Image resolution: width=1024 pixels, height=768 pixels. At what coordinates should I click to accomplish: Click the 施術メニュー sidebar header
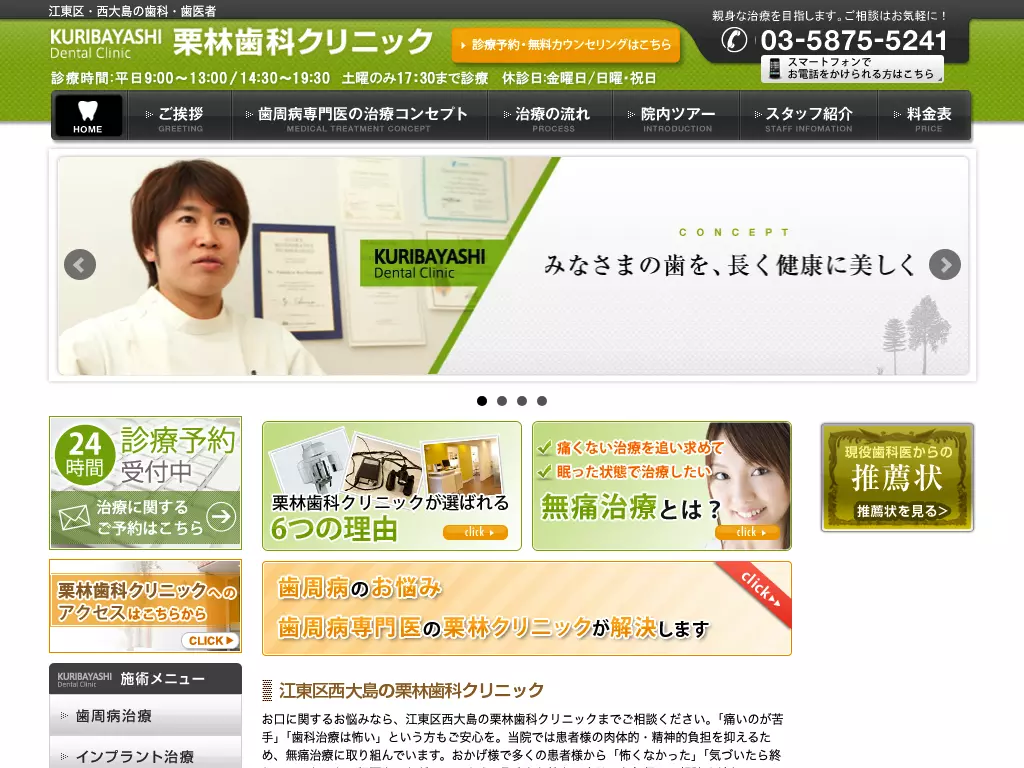[146, 679]
